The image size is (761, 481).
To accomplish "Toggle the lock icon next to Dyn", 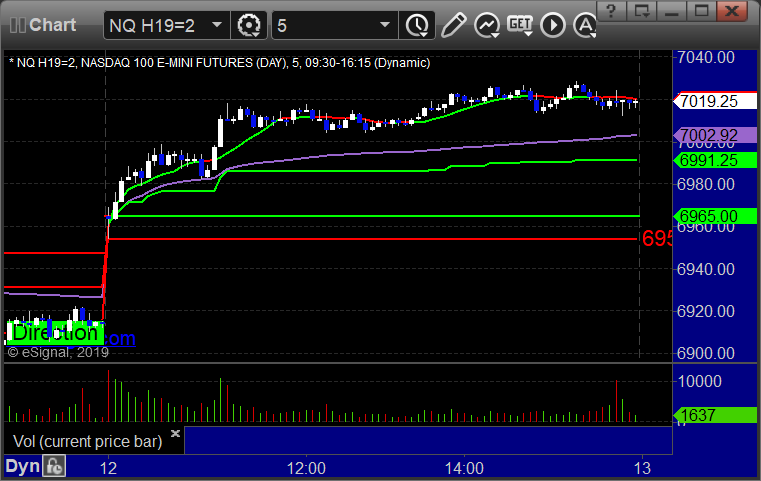I will pyautogui.click(x=54, y=466).
